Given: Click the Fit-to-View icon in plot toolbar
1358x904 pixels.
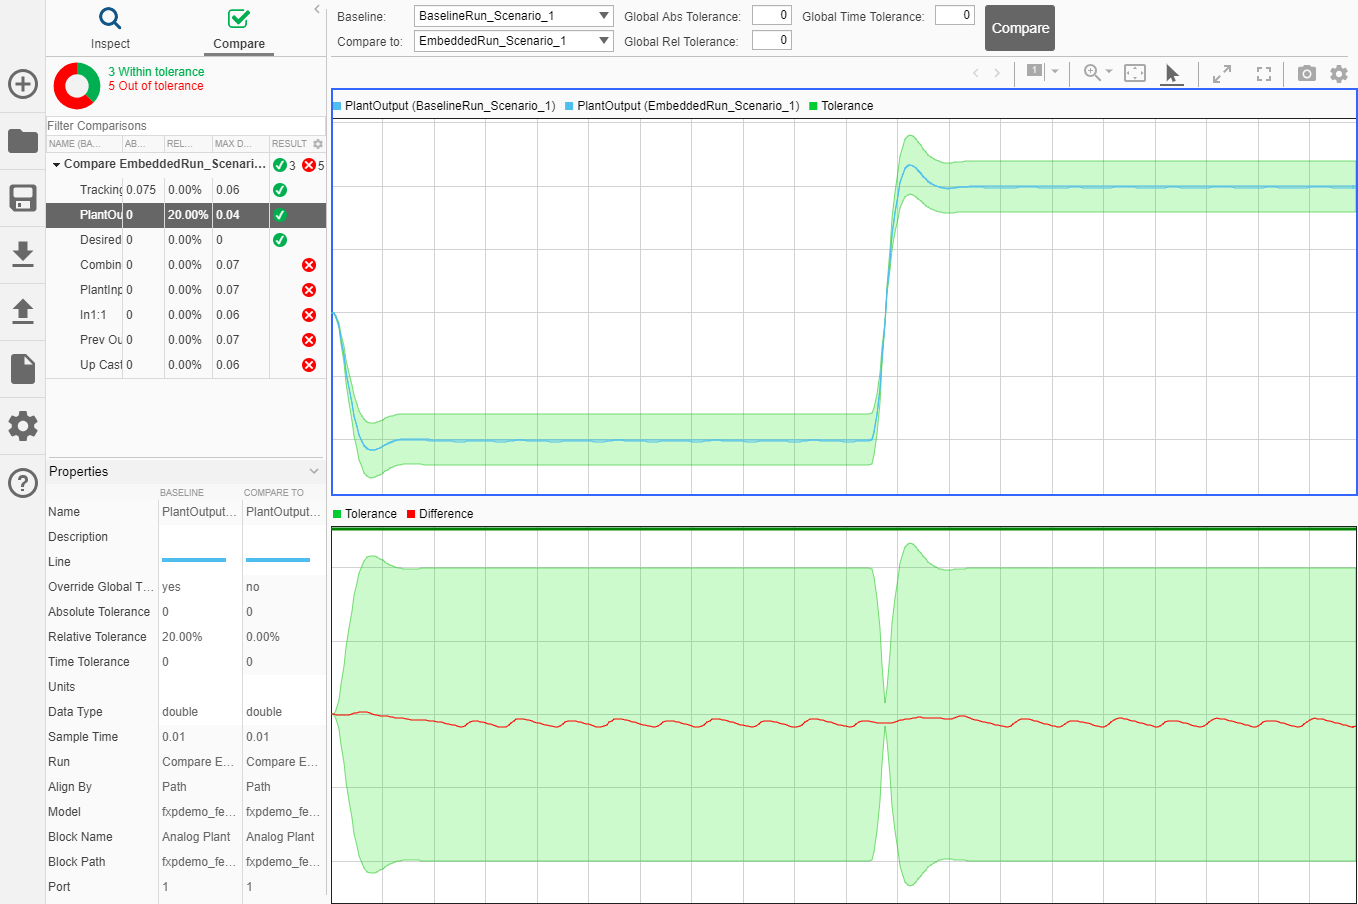Looking at the screenshot, I should pos(1134,73).
